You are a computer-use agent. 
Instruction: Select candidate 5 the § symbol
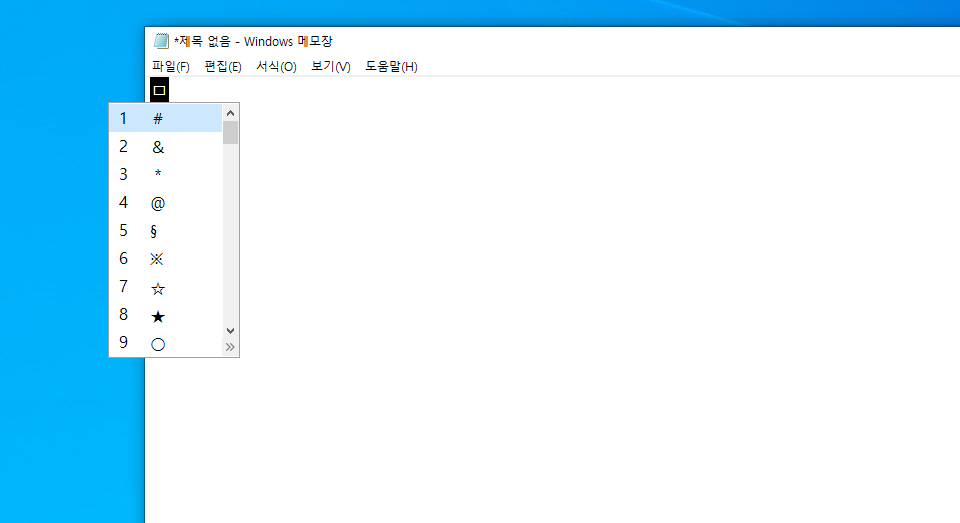pyautogui.click(x=165, y=231)
